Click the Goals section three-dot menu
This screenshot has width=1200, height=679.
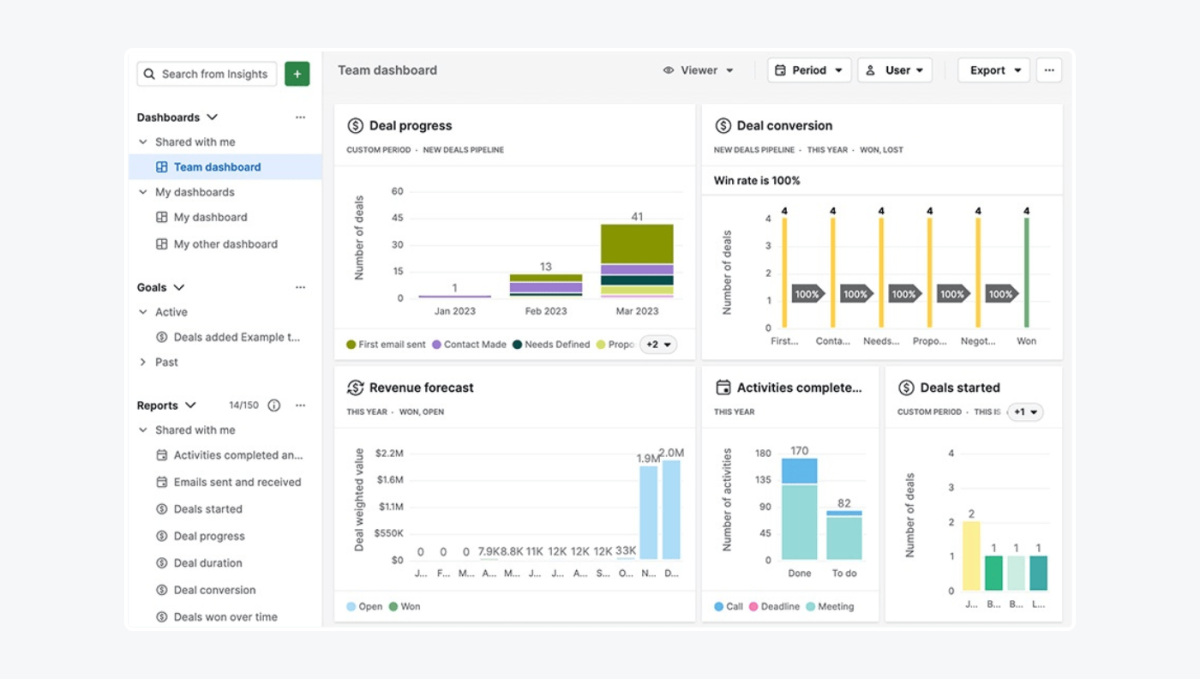point(300,288)
